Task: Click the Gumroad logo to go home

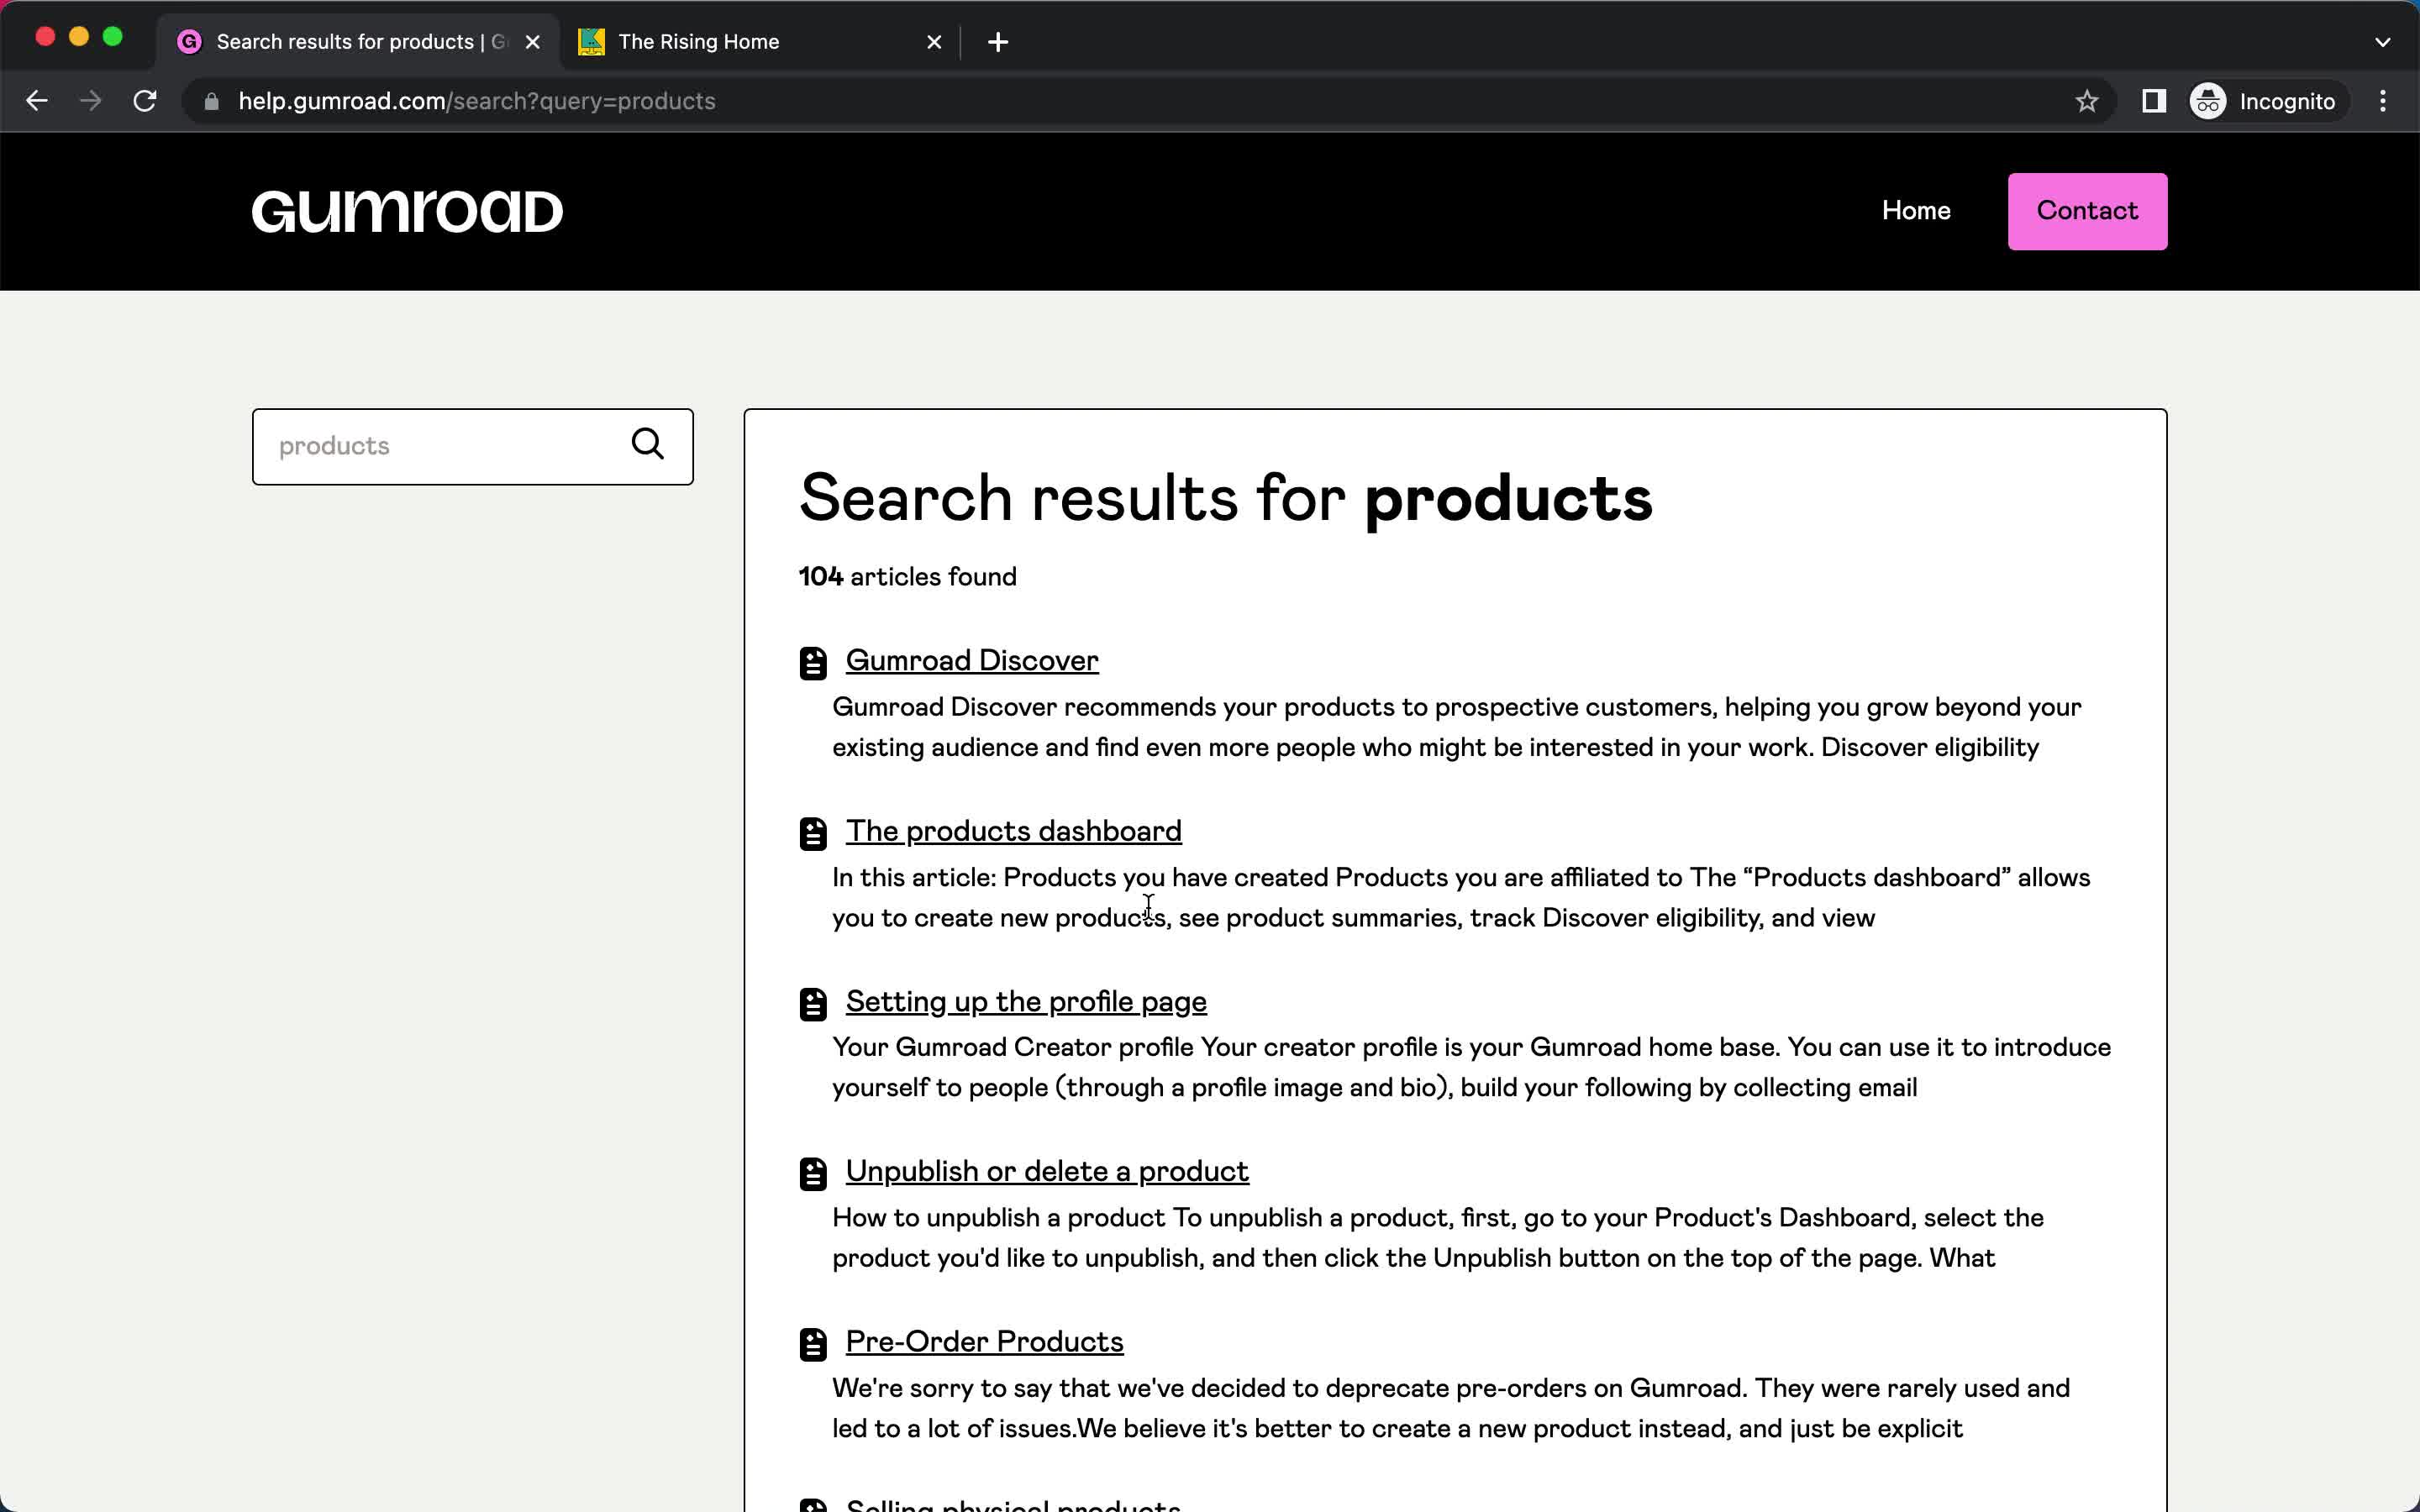Action: 404,211
